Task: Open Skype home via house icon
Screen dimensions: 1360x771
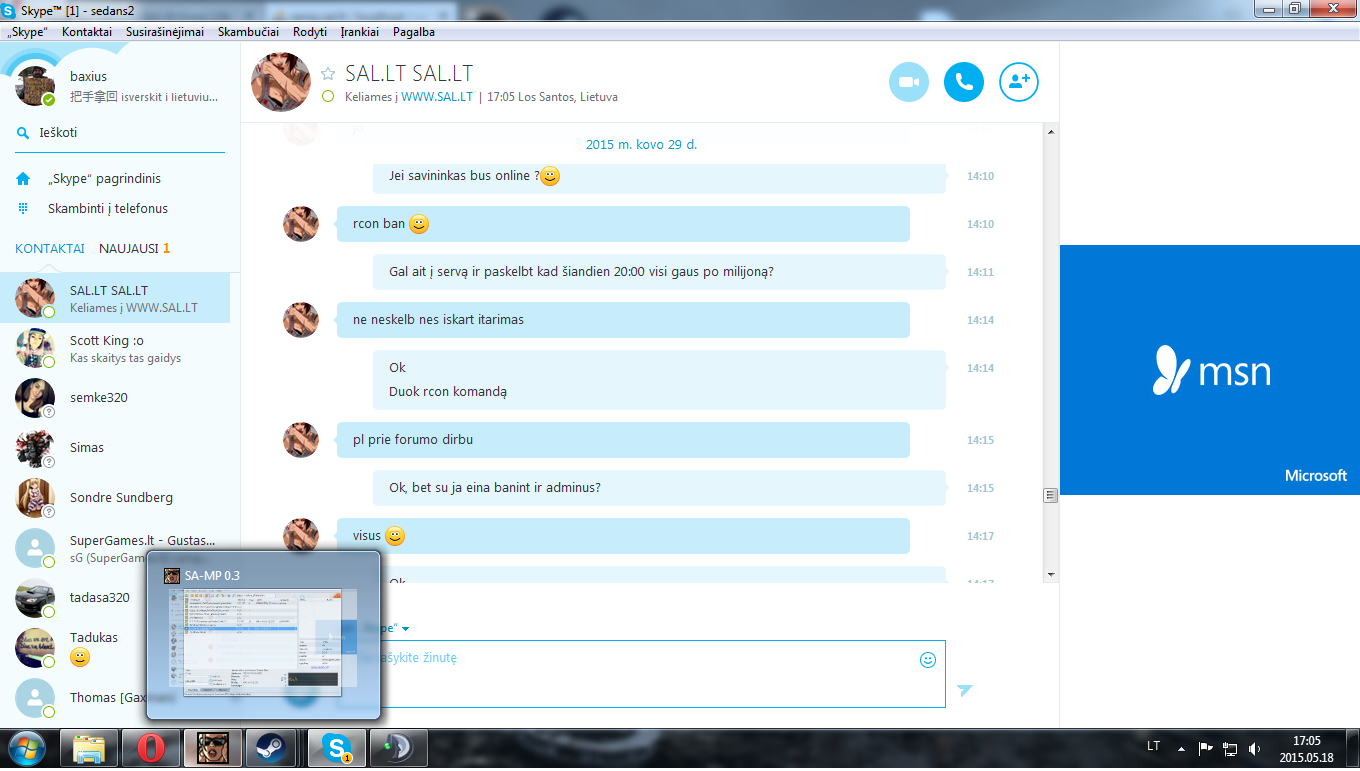Action: [23, 179]
